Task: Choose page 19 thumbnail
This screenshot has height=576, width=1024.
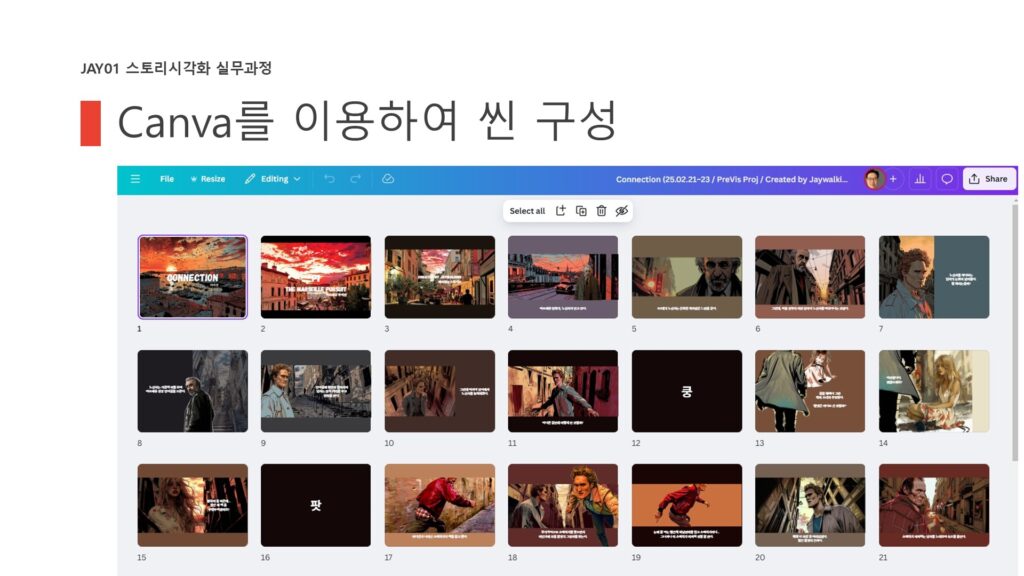Action: pos(687,505)
